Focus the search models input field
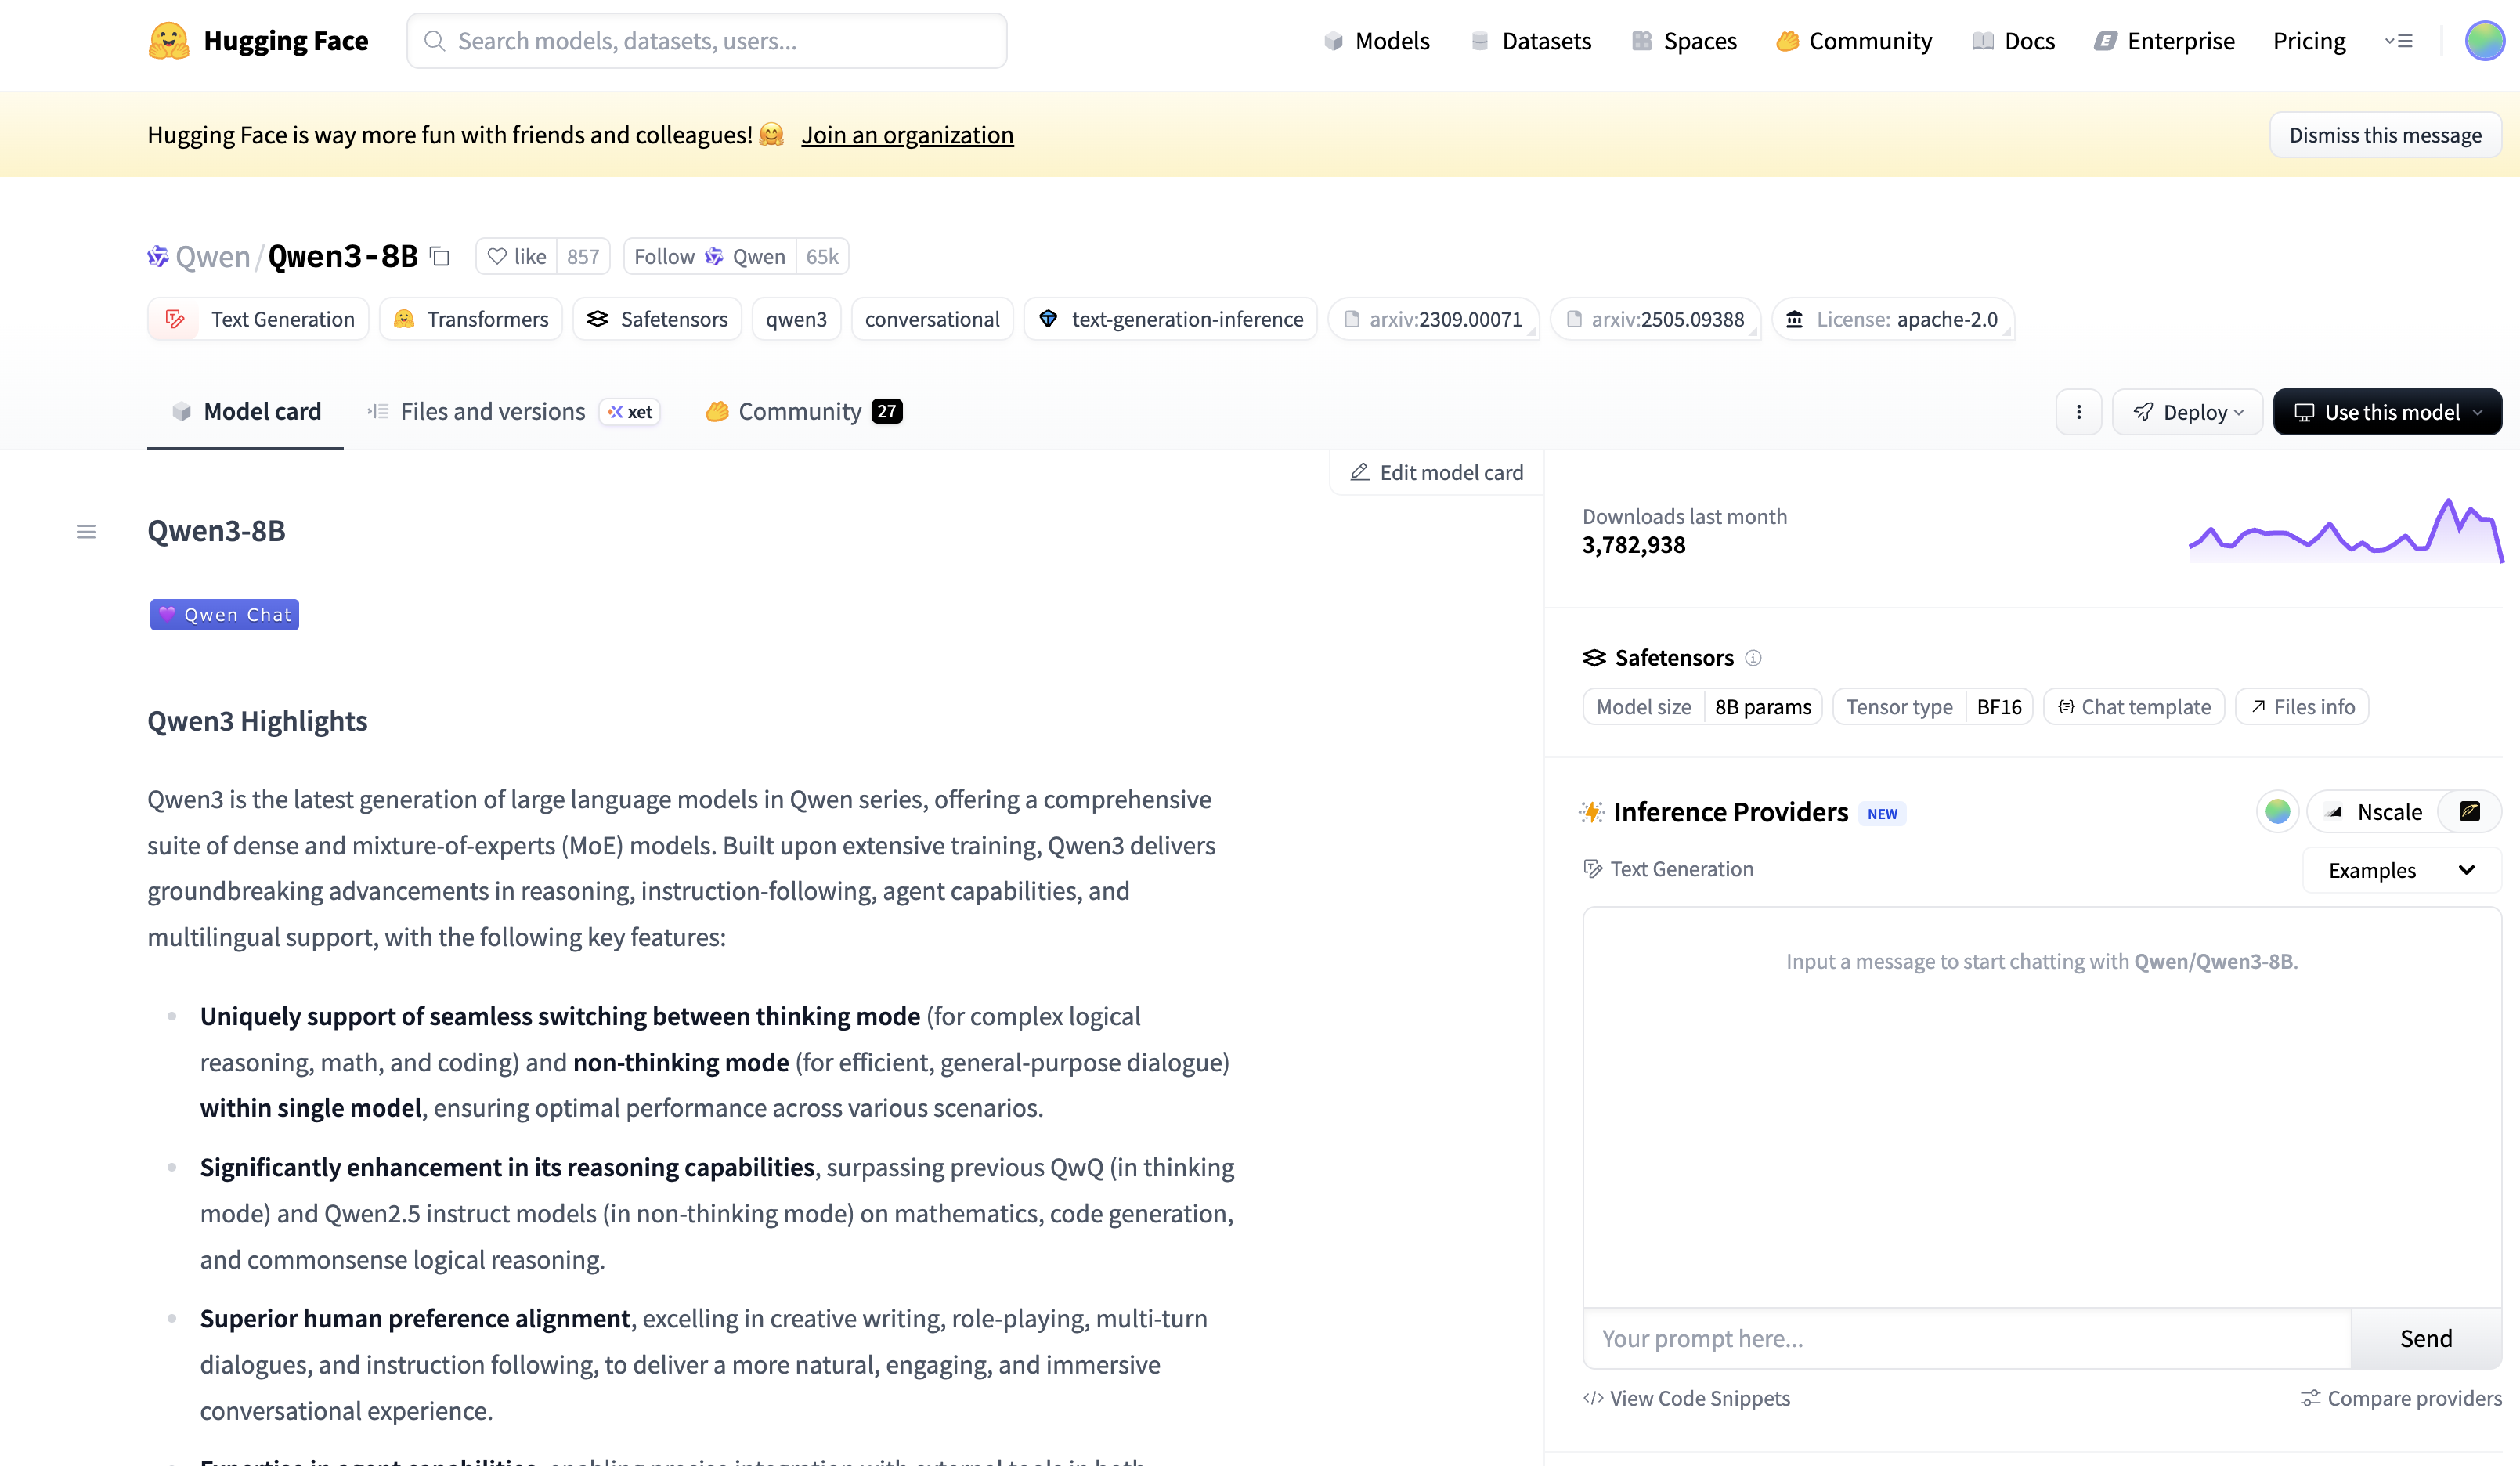Screen dimensions: 2520x1466 click(707, 41)
